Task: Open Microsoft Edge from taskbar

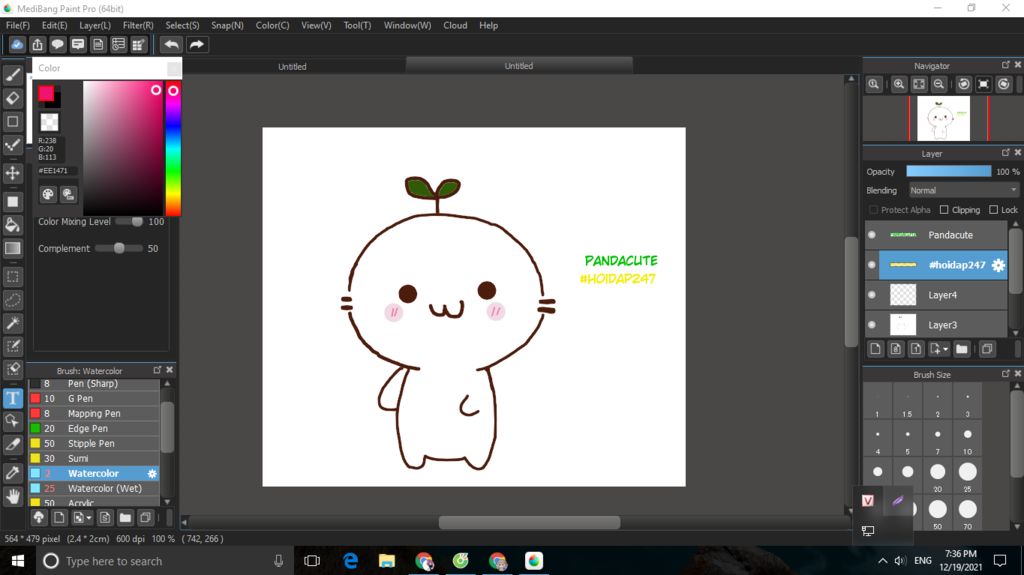Action: pyautogui.click(x=351, y=561)
